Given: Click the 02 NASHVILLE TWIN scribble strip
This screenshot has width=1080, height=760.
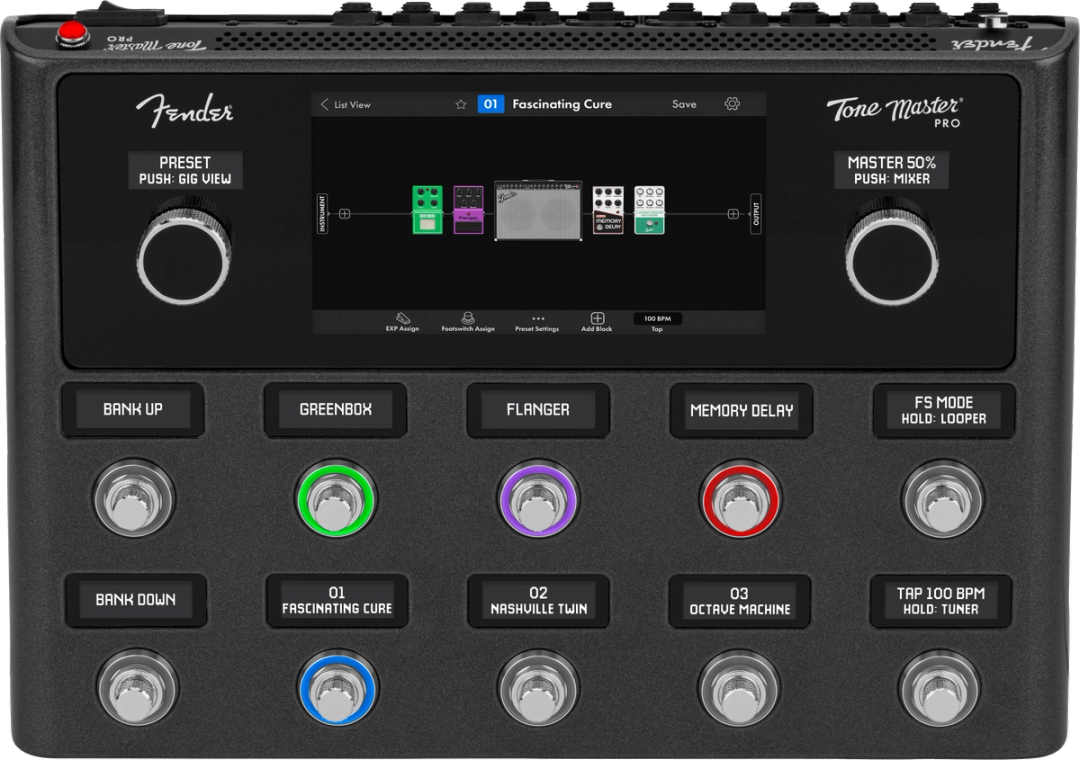Looking at the screenshot, I should [539, 601].
